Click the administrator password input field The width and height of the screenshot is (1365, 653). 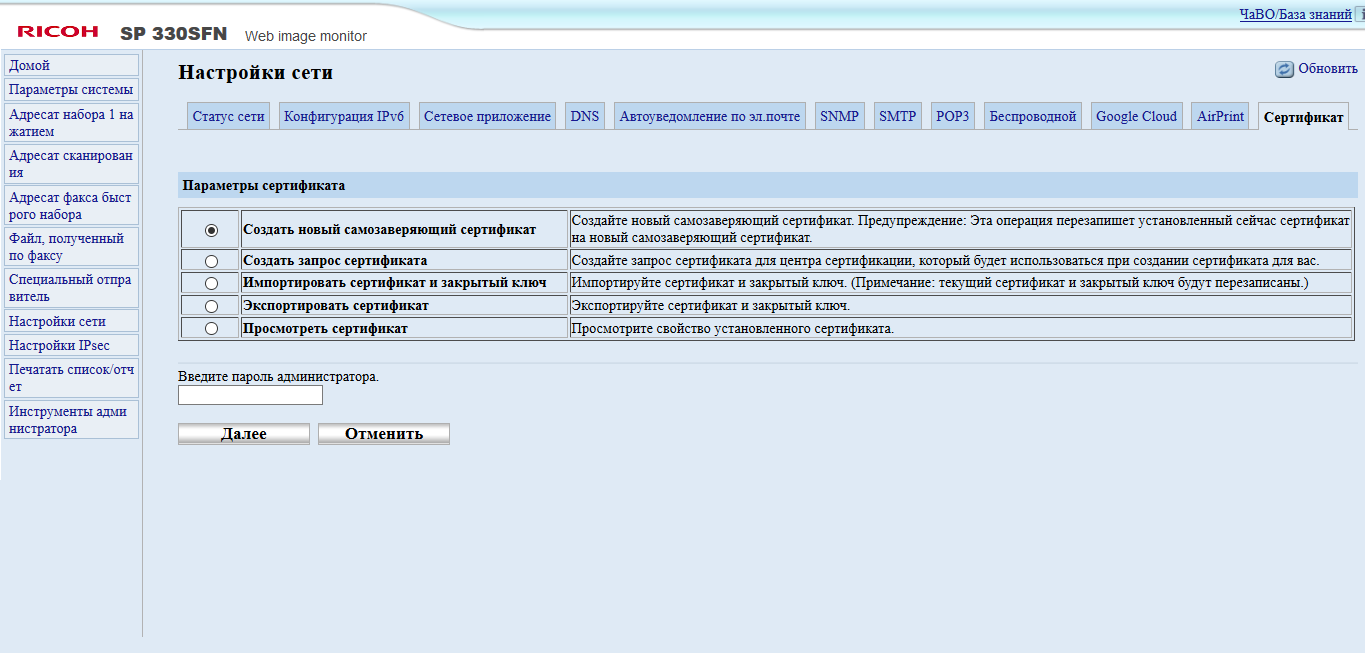click(250, 396)
